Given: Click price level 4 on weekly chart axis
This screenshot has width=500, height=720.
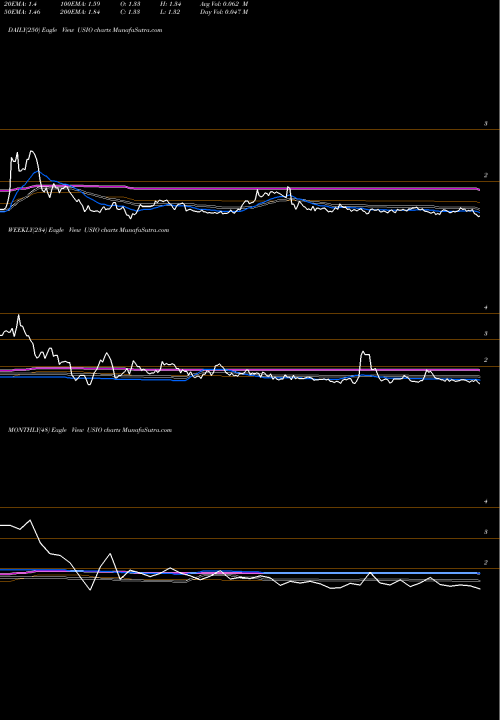Looking at the screenshot, I should pos(486,308).
